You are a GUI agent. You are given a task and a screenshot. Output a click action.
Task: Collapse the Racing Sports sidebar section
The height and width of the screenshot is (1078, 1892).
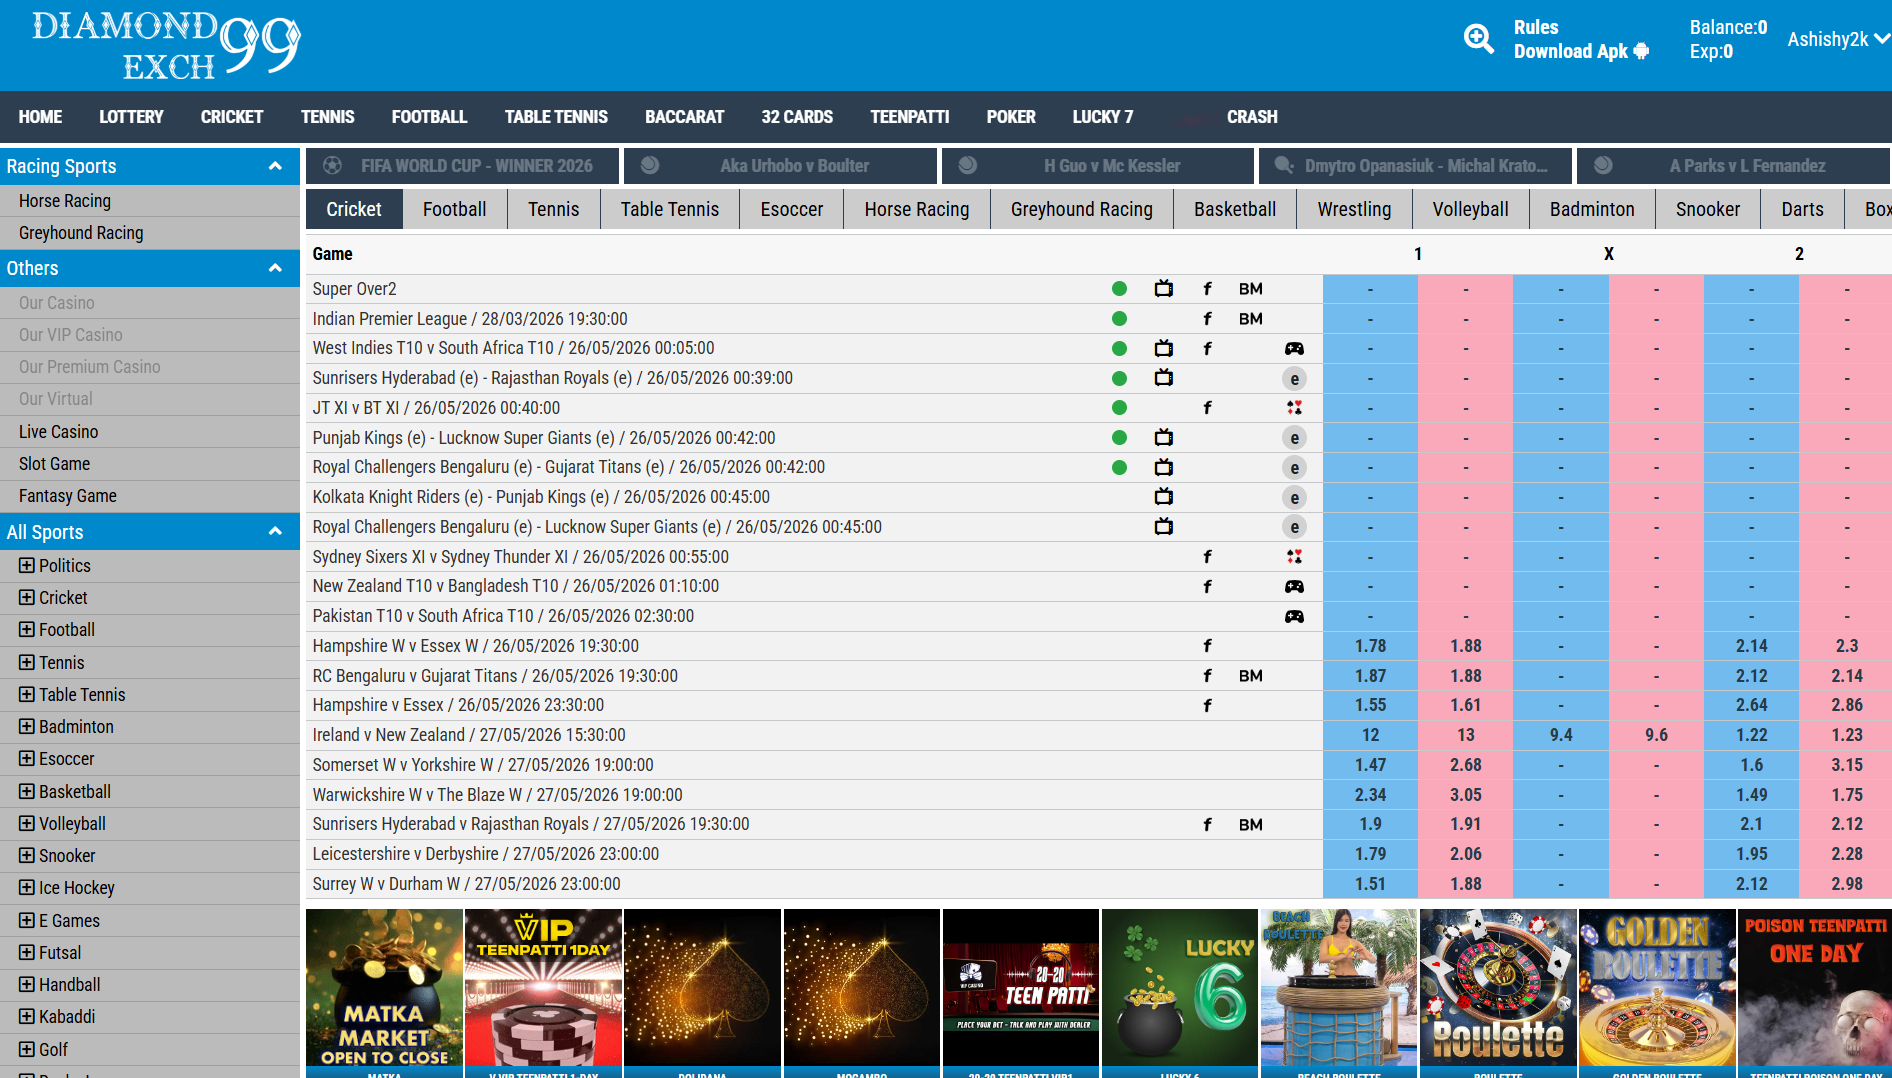click(x=275, y=166)
